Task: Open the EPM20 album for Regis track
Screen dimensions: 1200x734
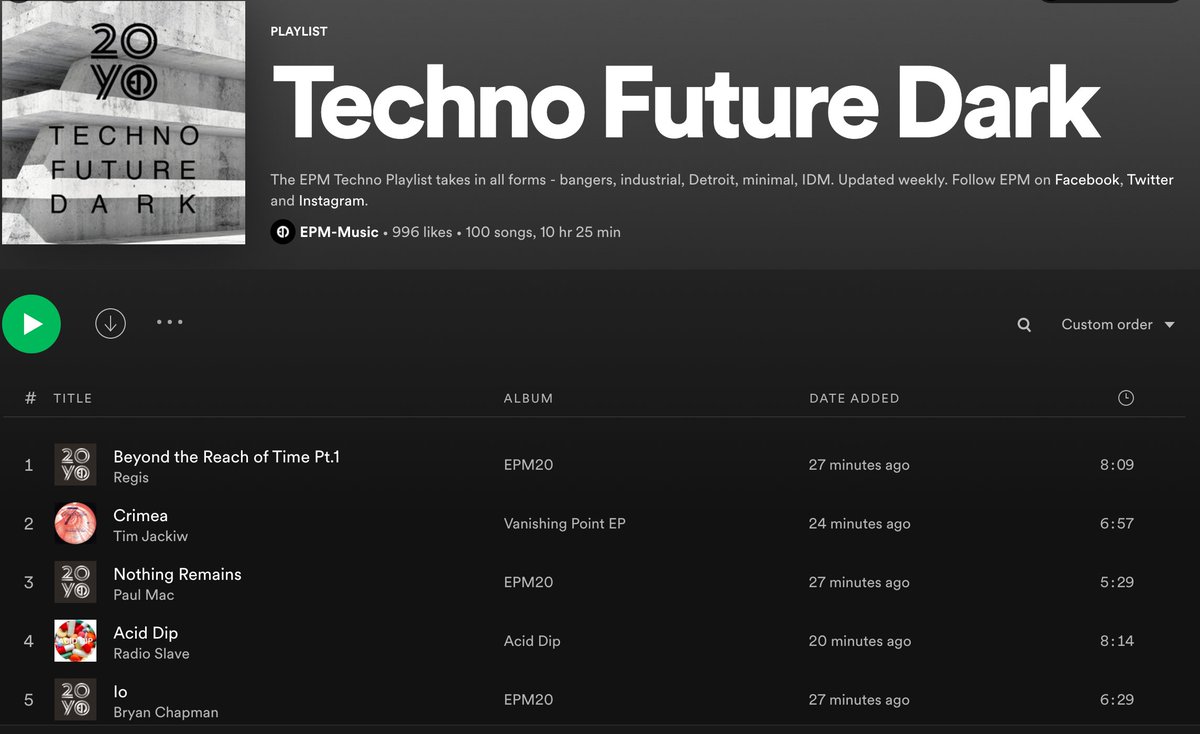Action: [528, 465]
